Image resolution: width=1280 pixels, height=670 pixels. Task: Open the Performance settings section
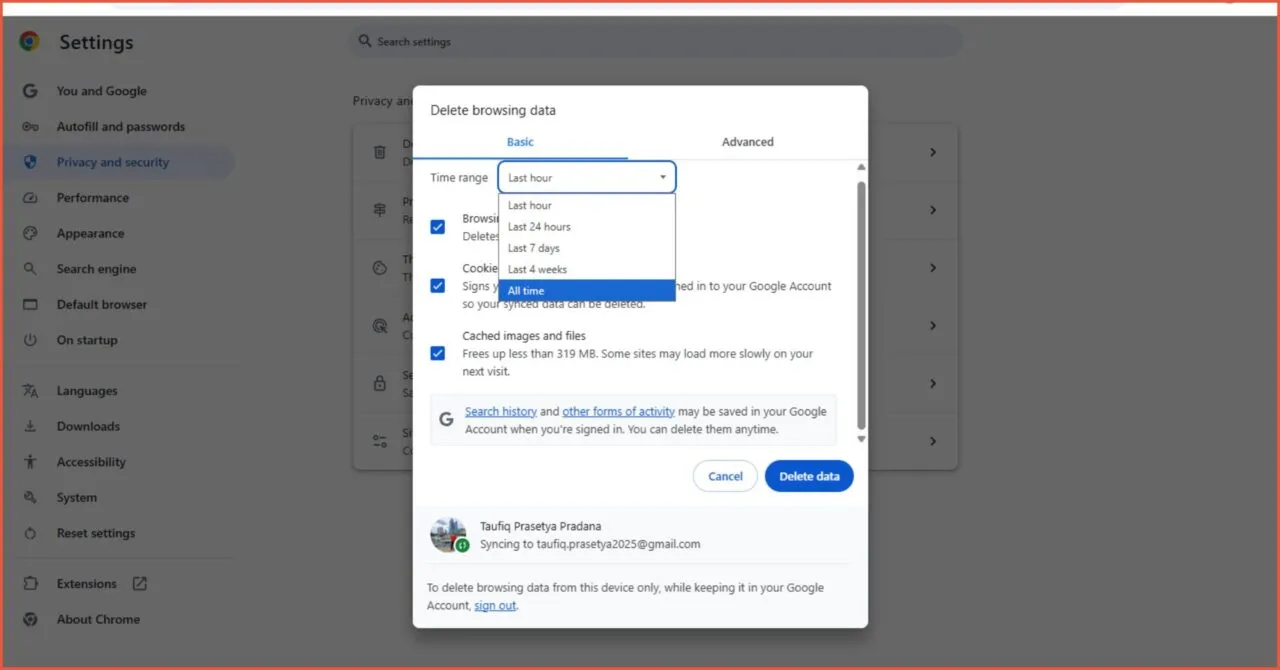click(x=92, y=197)
